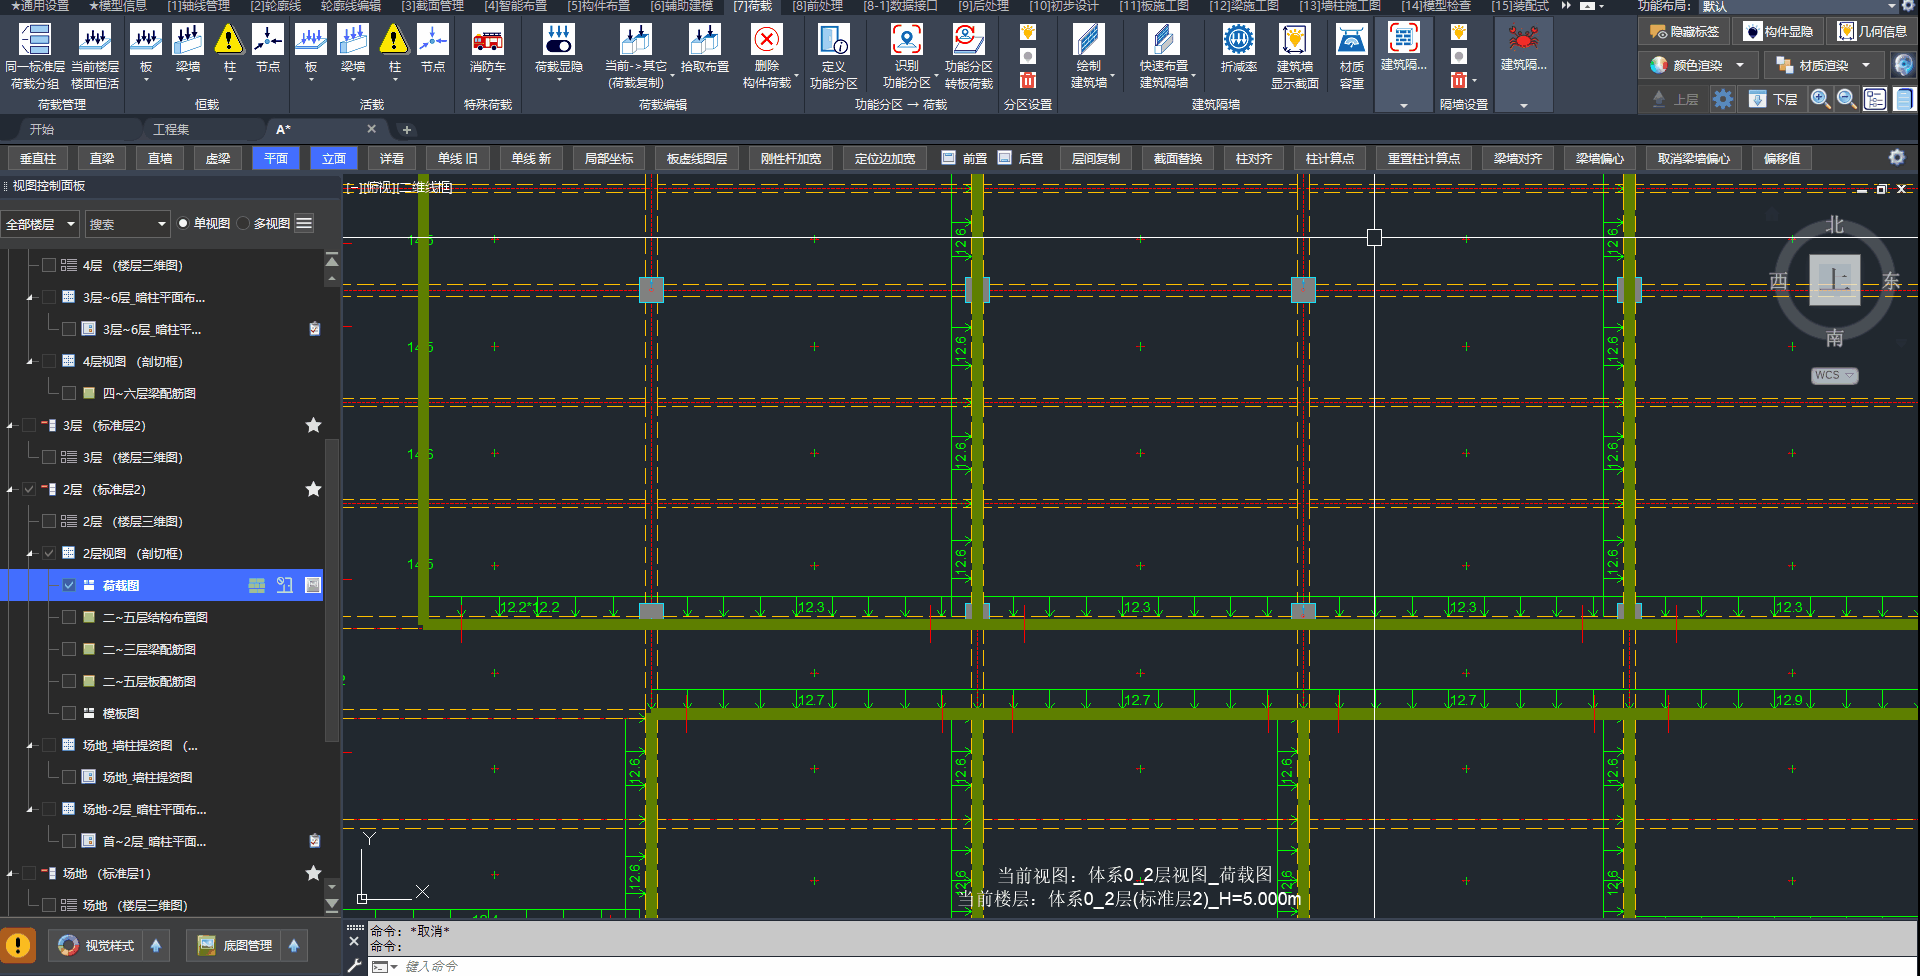Expand the 颜色渲染 dropdown

pyautogui.click(x=1740, y=66)
